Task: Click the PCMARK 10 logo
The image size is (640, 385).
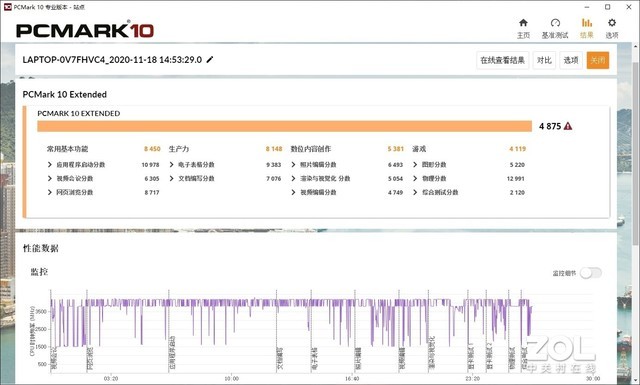Action: pyautogui.click(x=85, y=30)
